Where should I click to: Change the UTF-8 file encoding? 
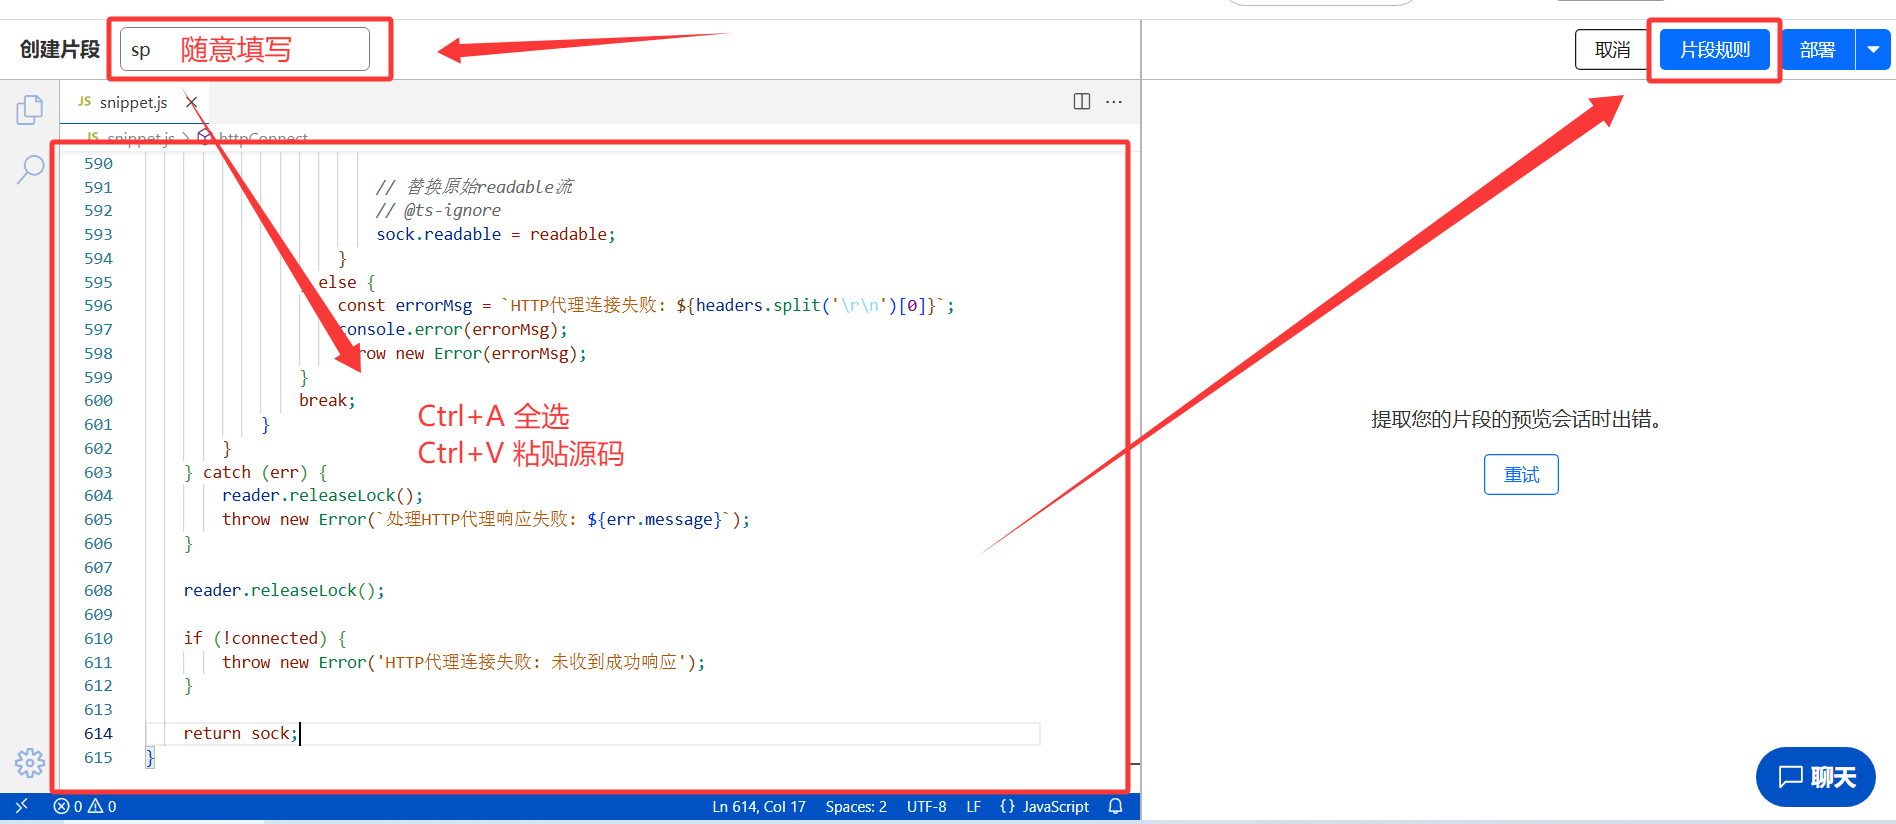926,806
